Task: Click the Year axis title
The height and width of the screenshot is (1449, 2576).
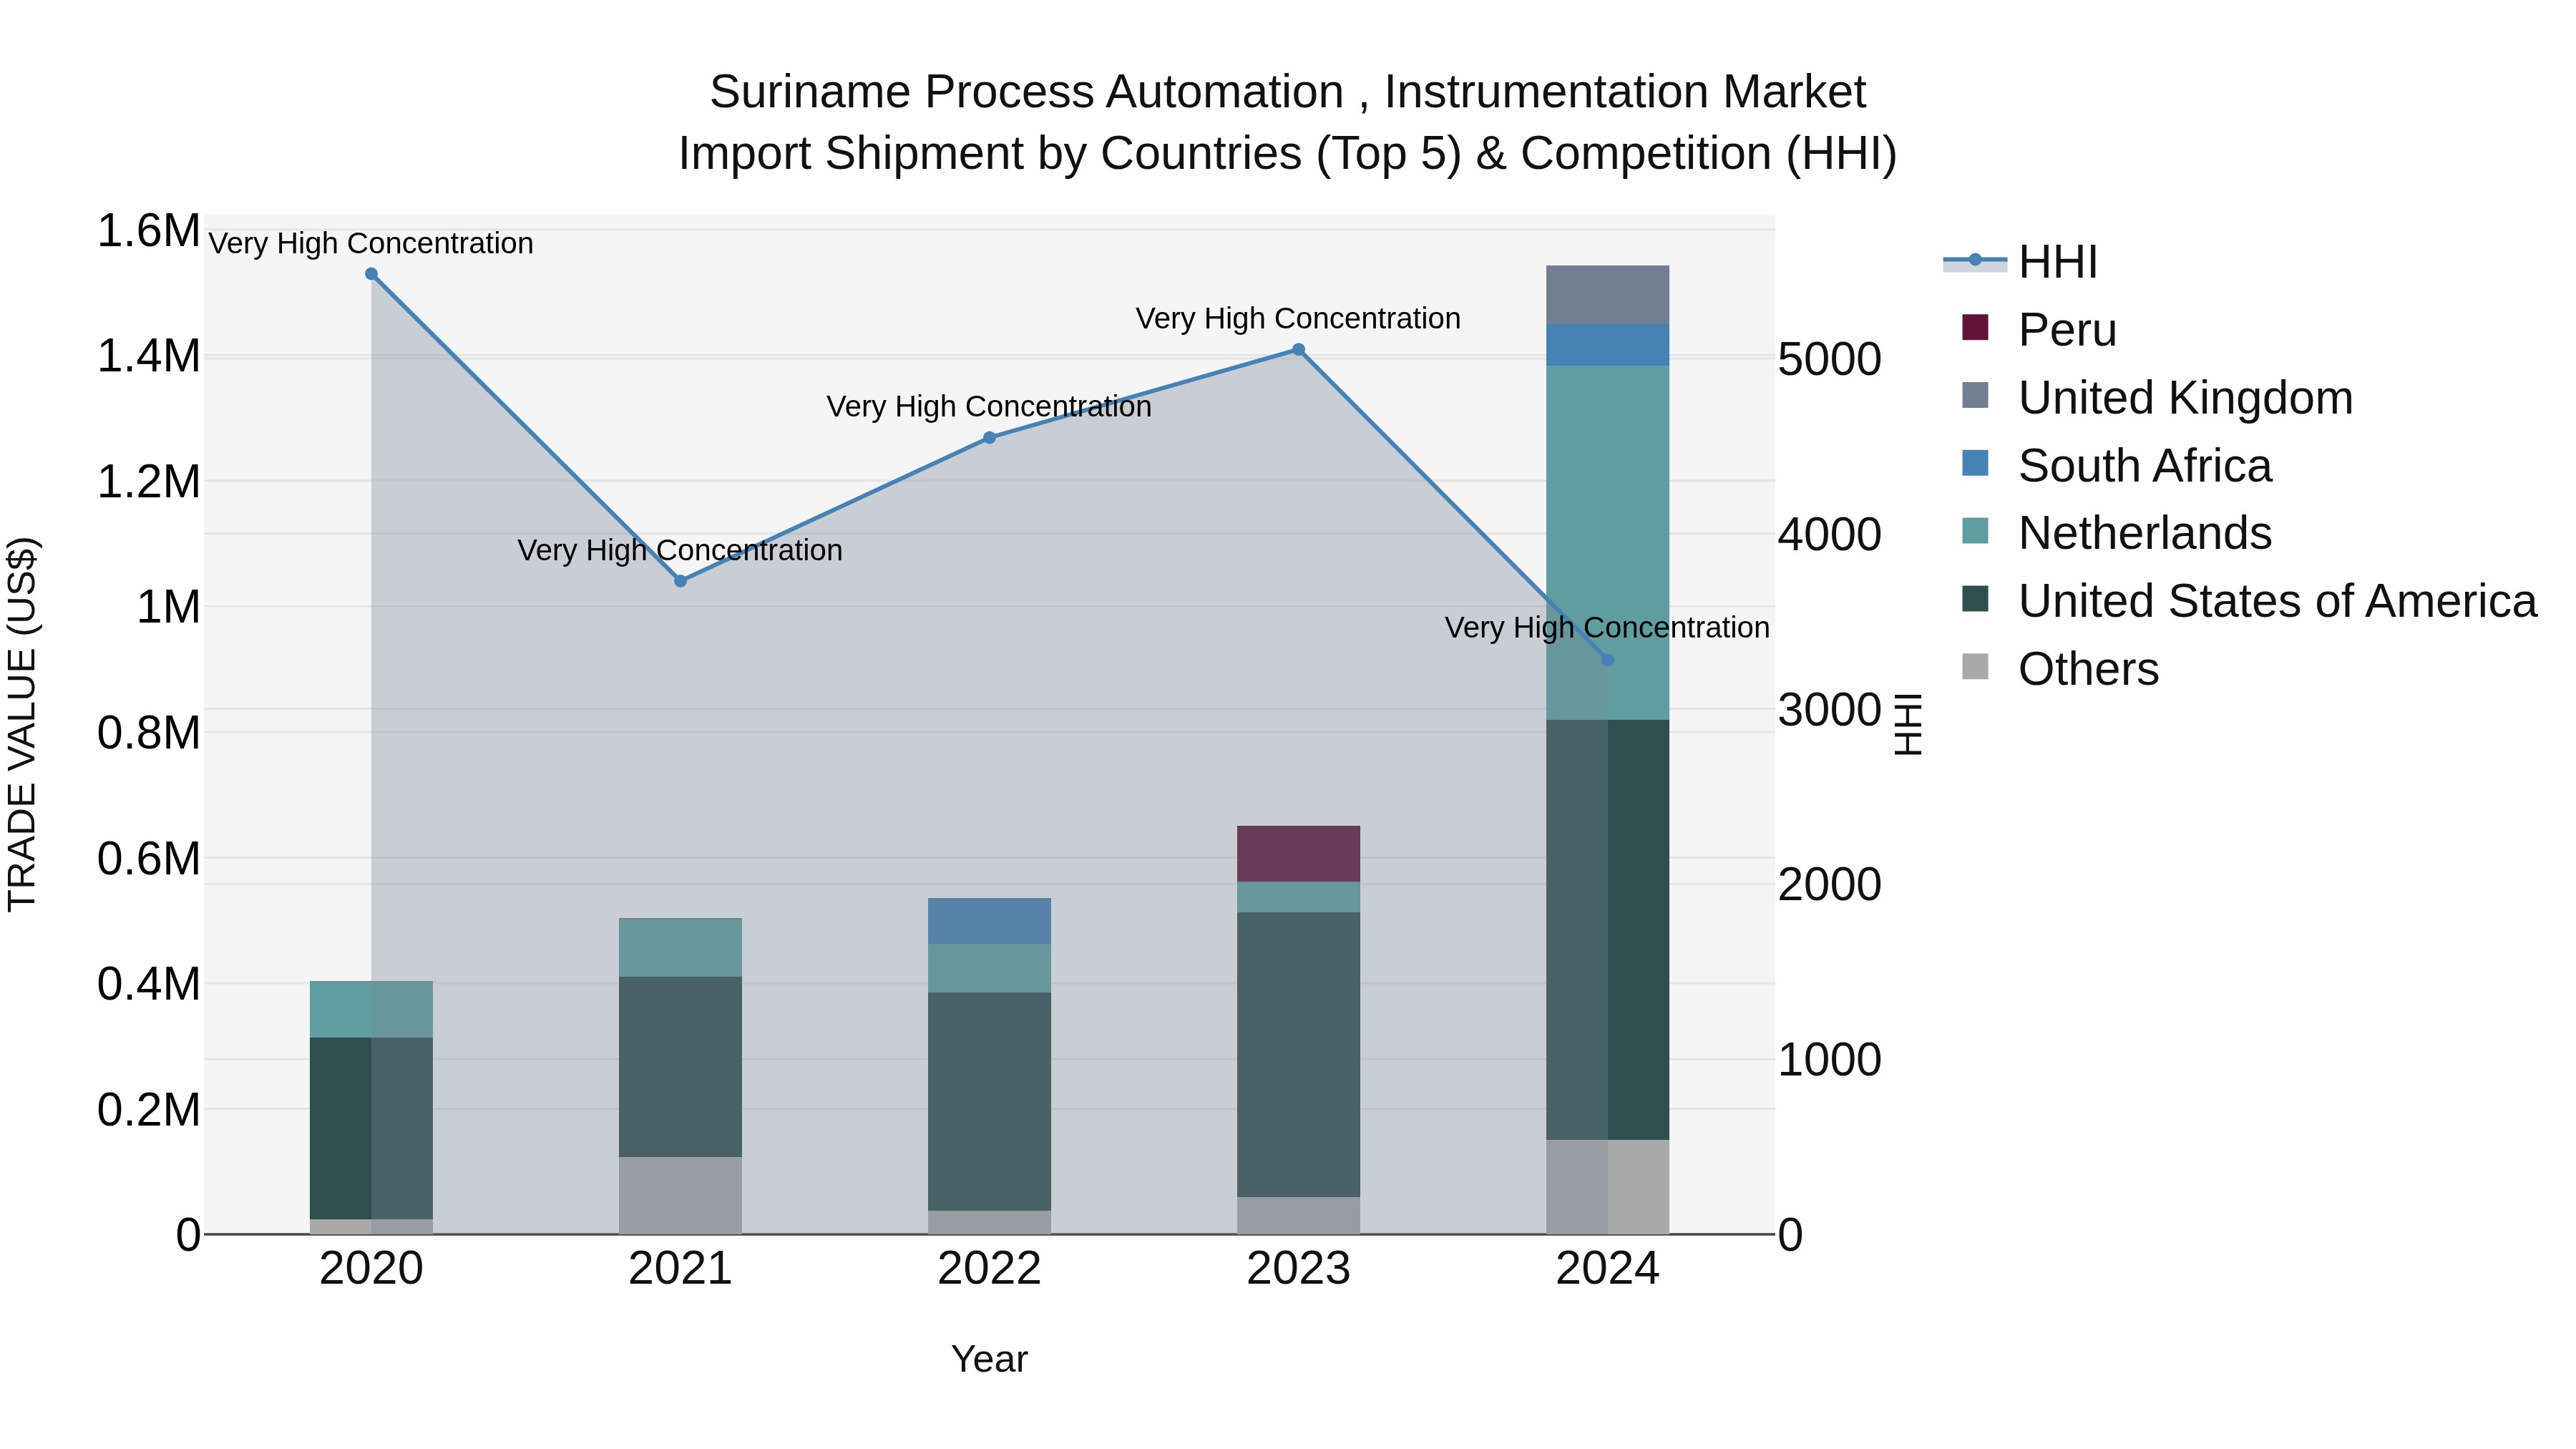Action: 989,1359
